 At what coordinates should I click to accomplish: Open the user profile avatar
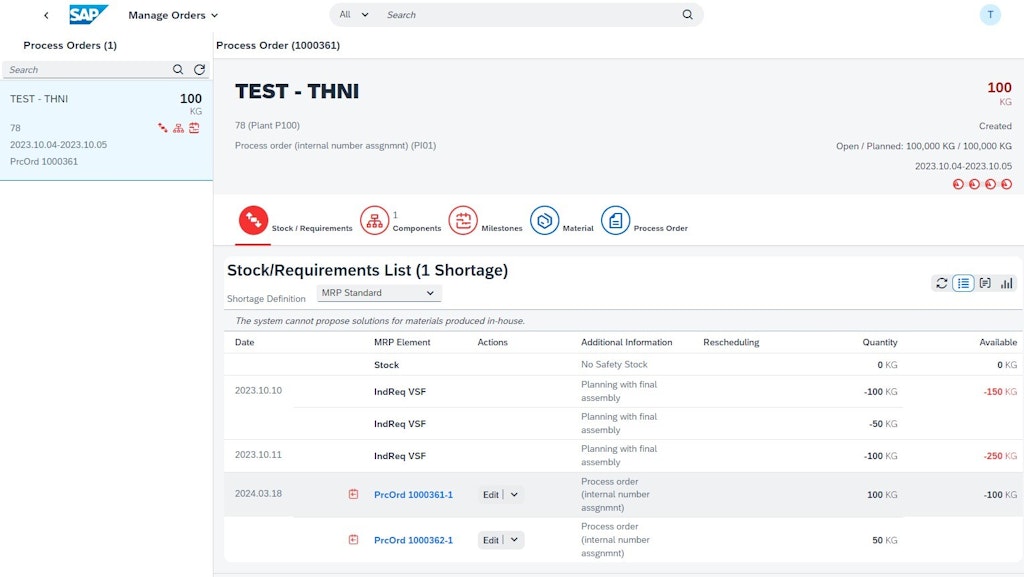pyautogui.click(x=990, y=14)
